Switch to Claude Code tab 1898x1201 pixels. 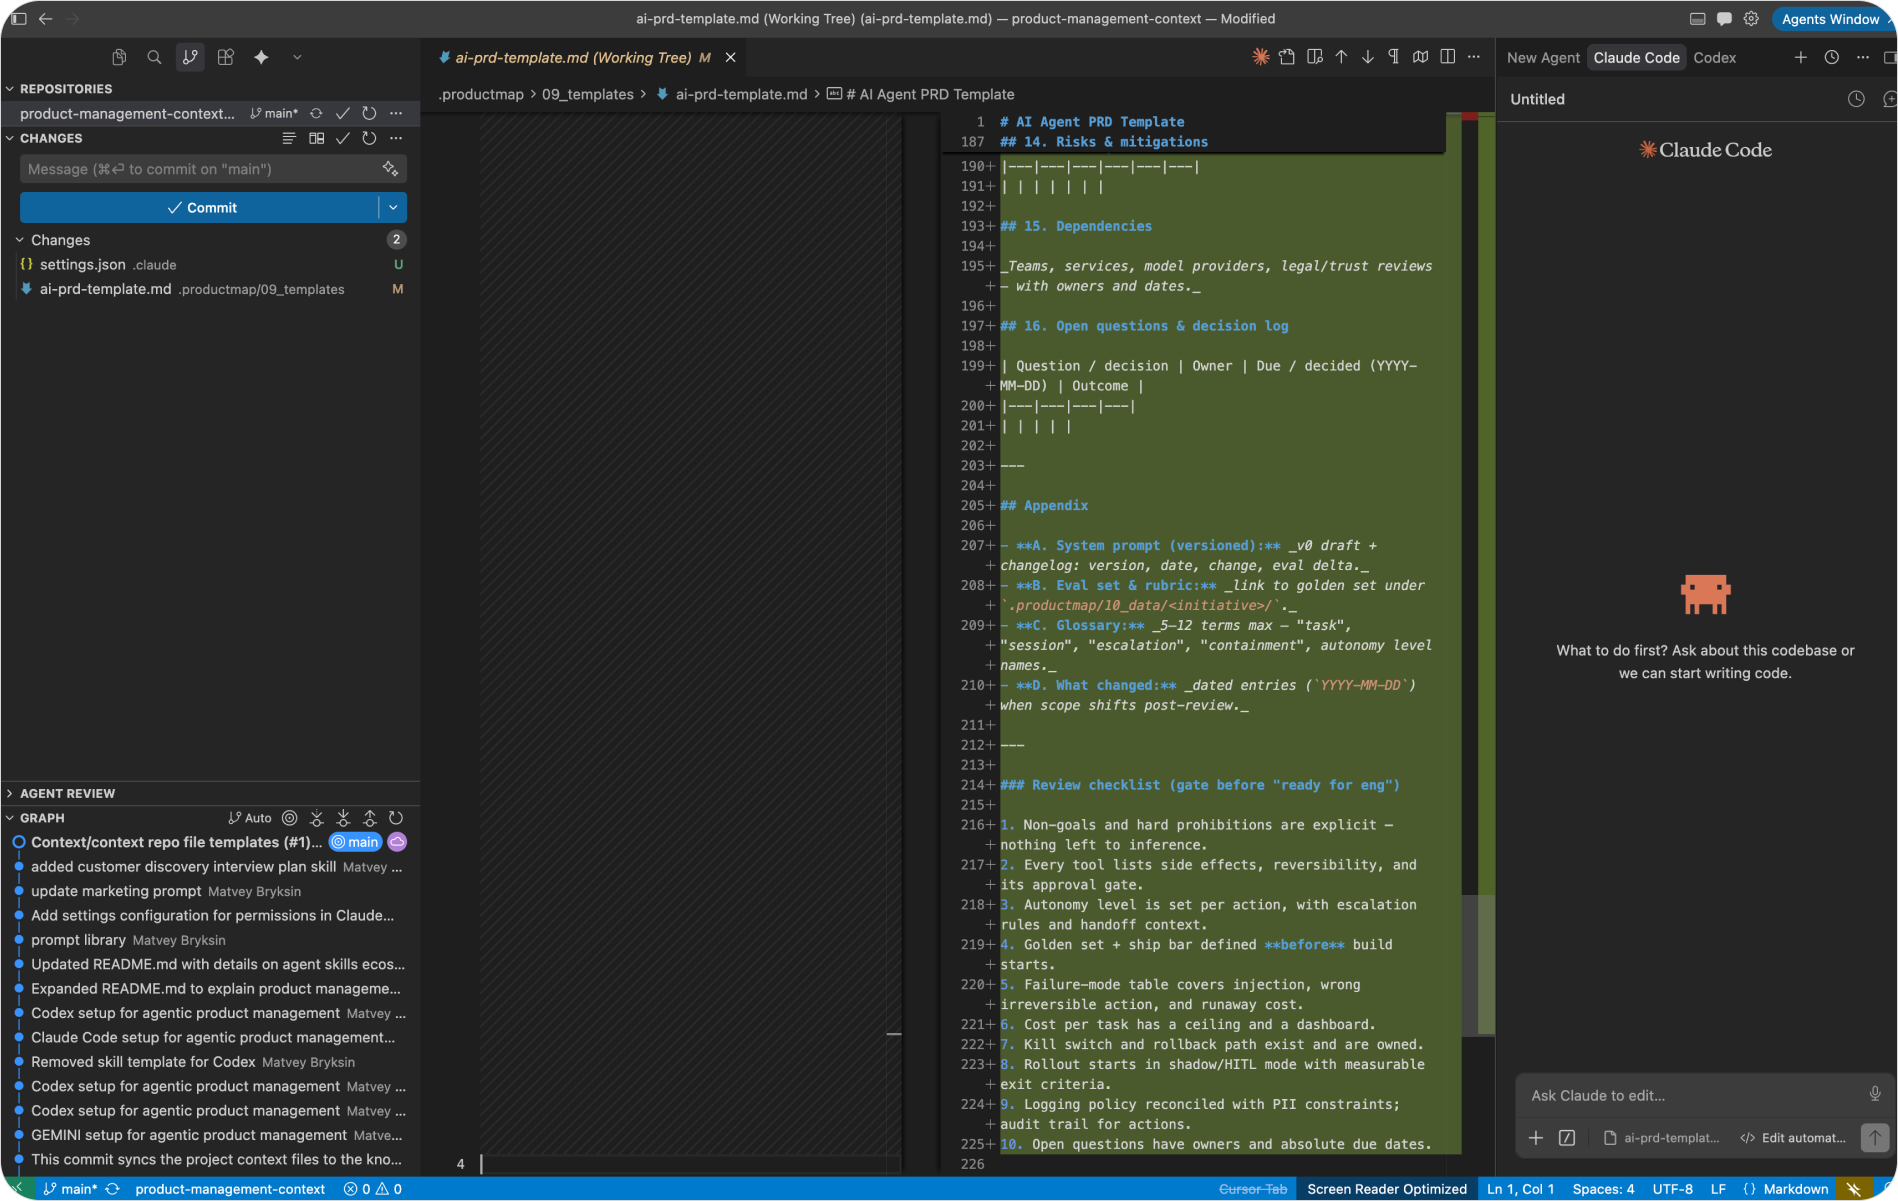[1636, 58]
